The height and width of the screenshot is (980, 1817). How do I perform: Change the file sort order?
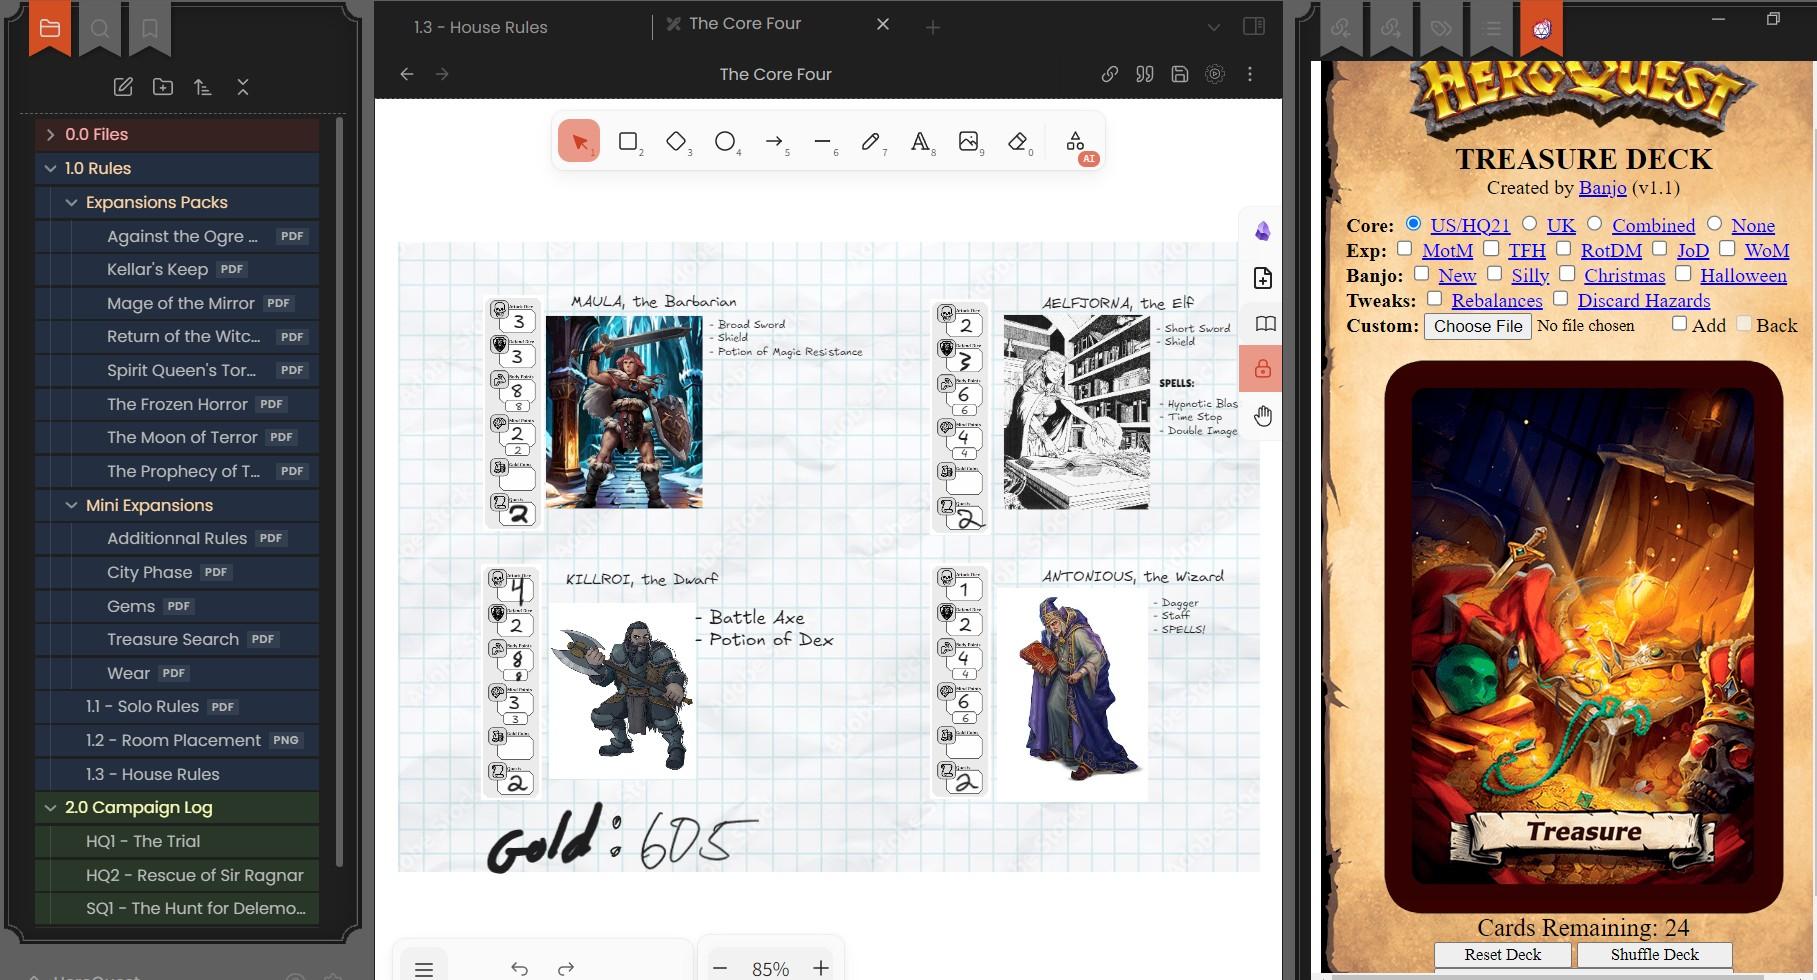tap(203, 87)
